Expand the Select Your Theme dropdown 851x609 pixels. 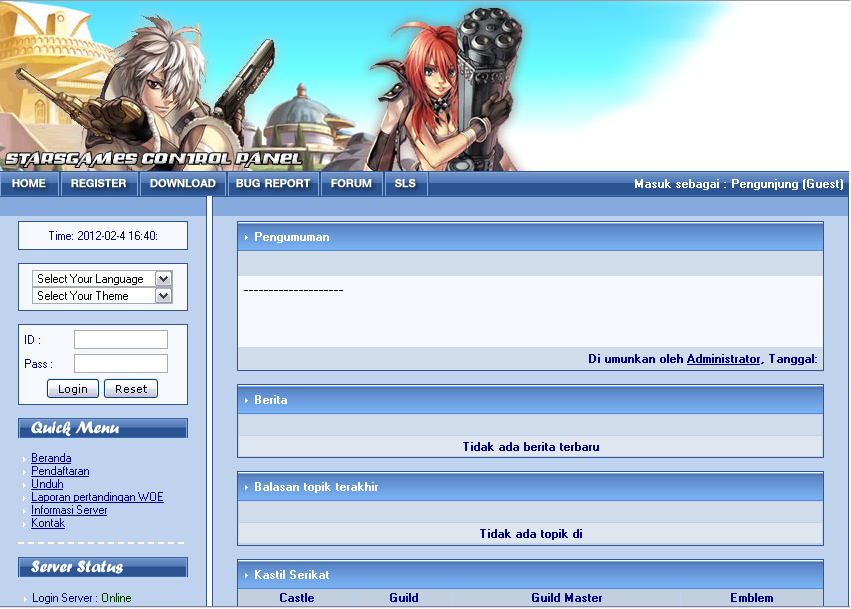102,296
